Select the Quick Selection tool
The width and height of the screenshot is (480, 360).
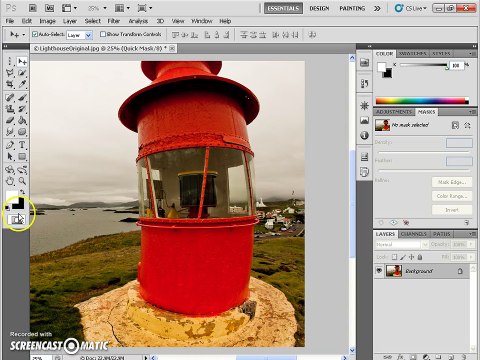point(22,73)
